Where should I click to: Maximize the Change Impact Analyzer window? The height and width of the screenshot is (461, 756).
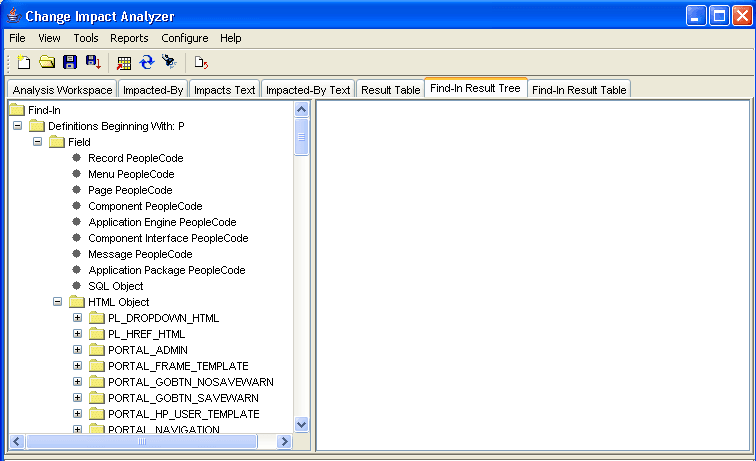[719, 16]
